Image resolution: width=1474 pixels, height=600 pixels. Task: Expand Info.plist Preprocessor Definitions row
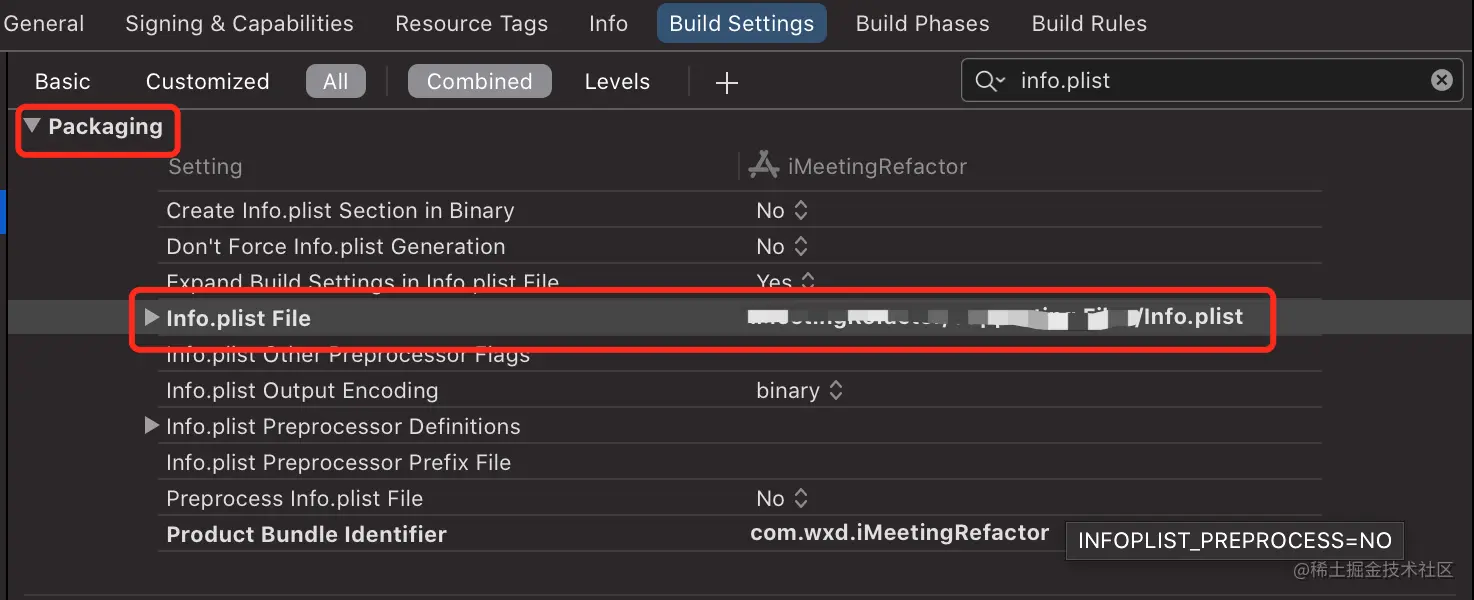[151, 426]
